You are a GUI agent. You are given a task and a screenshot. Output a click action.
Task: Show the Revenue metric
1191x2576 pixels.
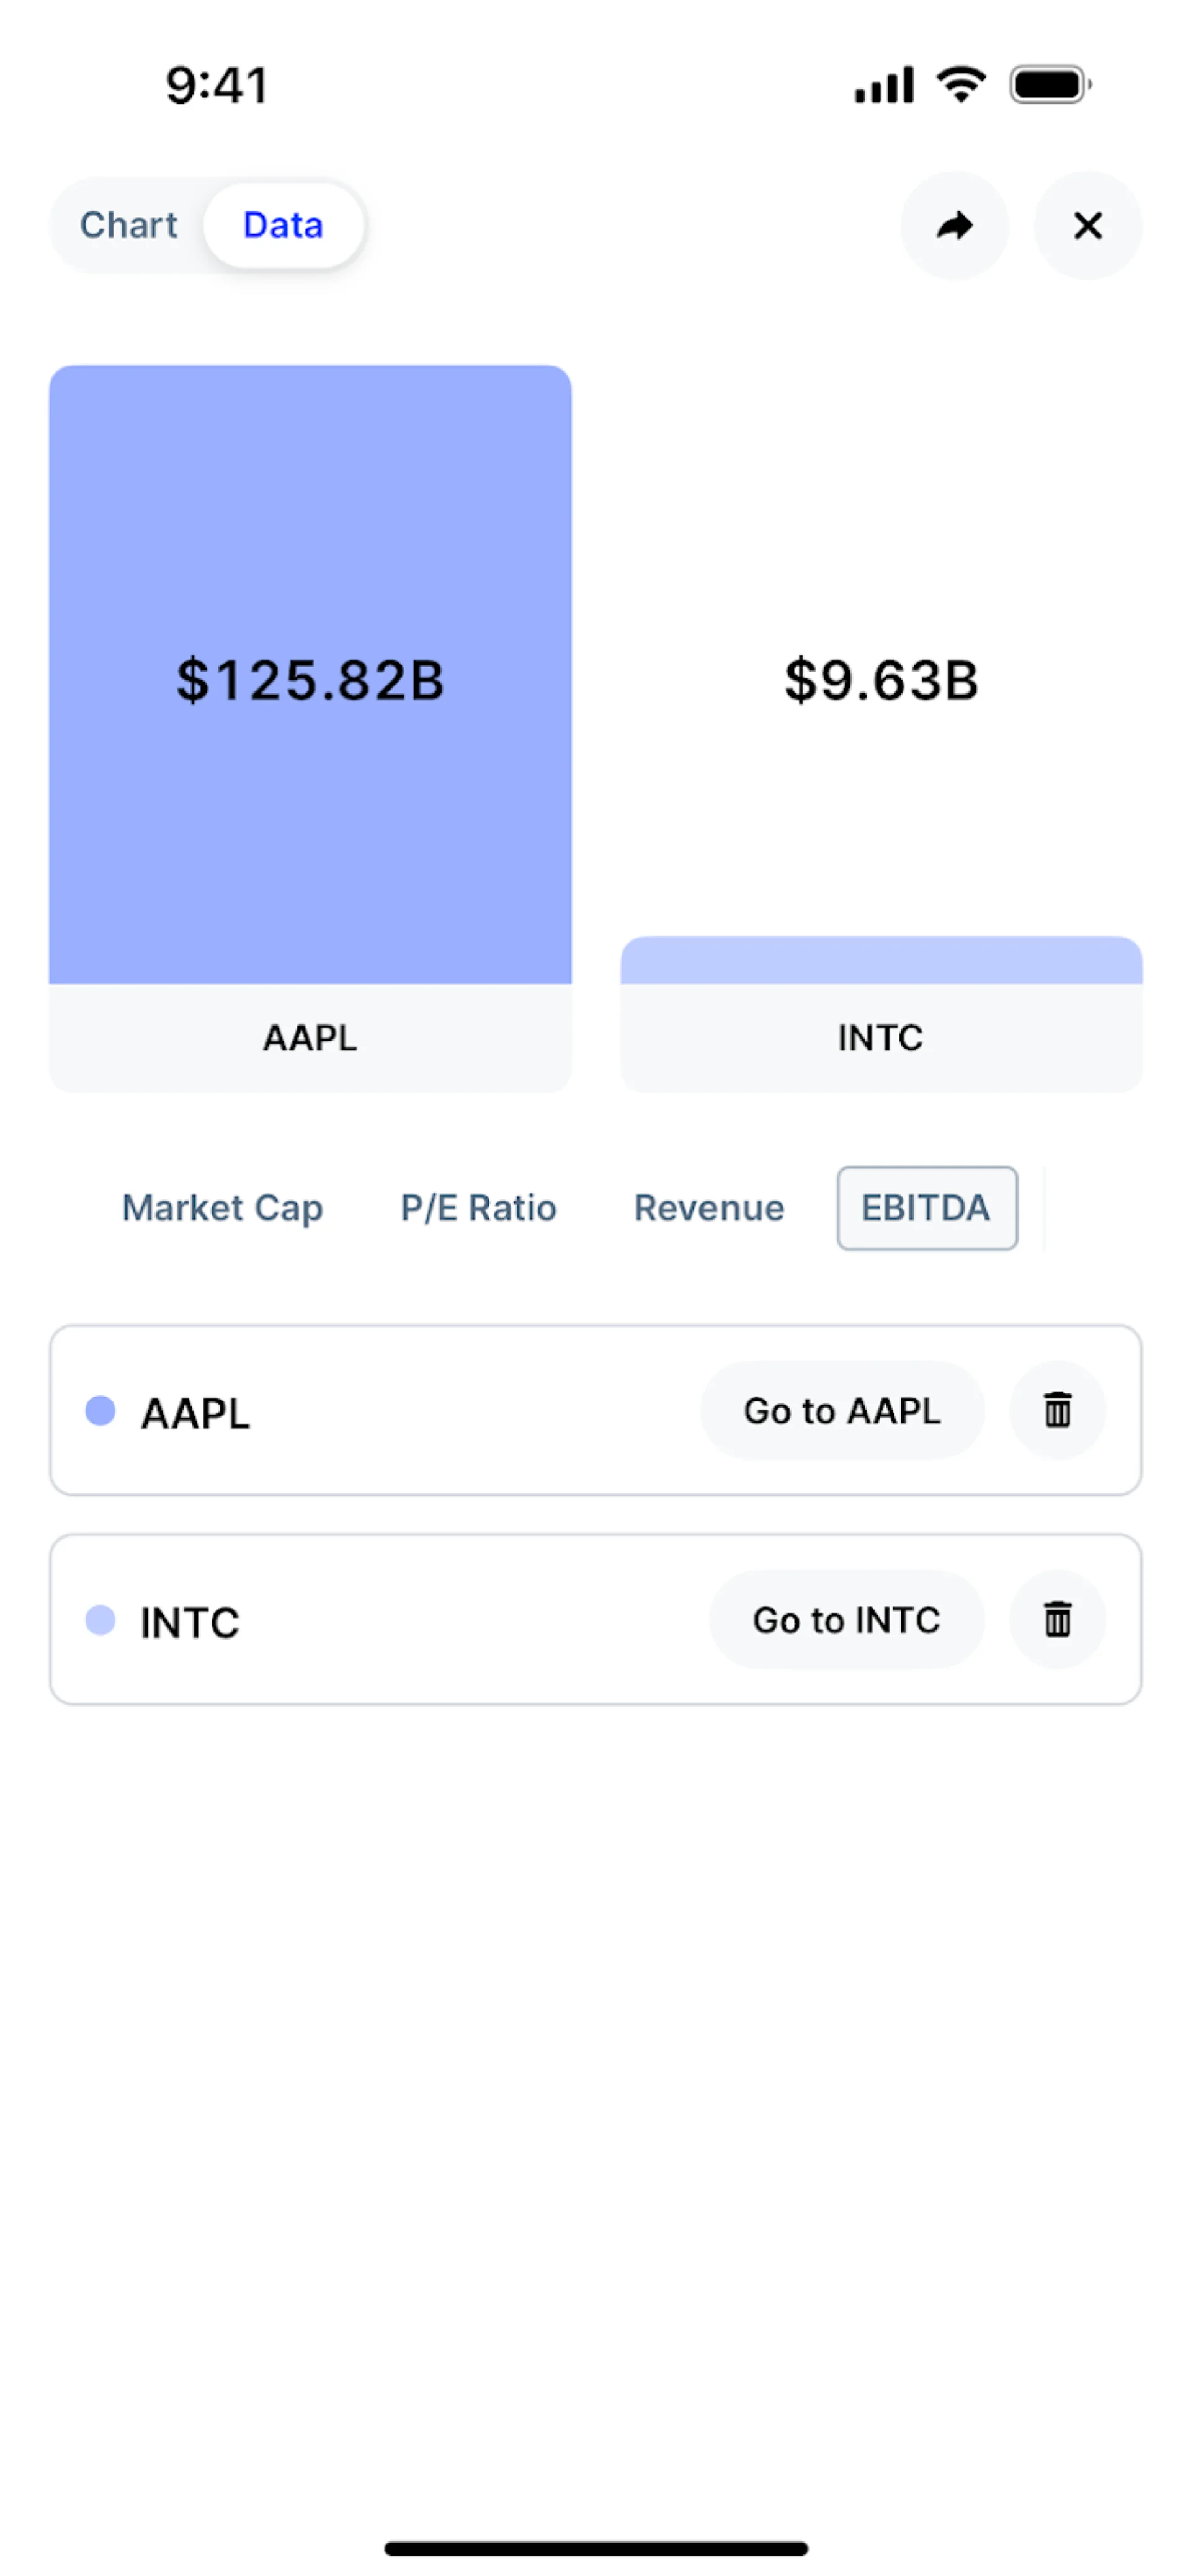coord(709,1208)
